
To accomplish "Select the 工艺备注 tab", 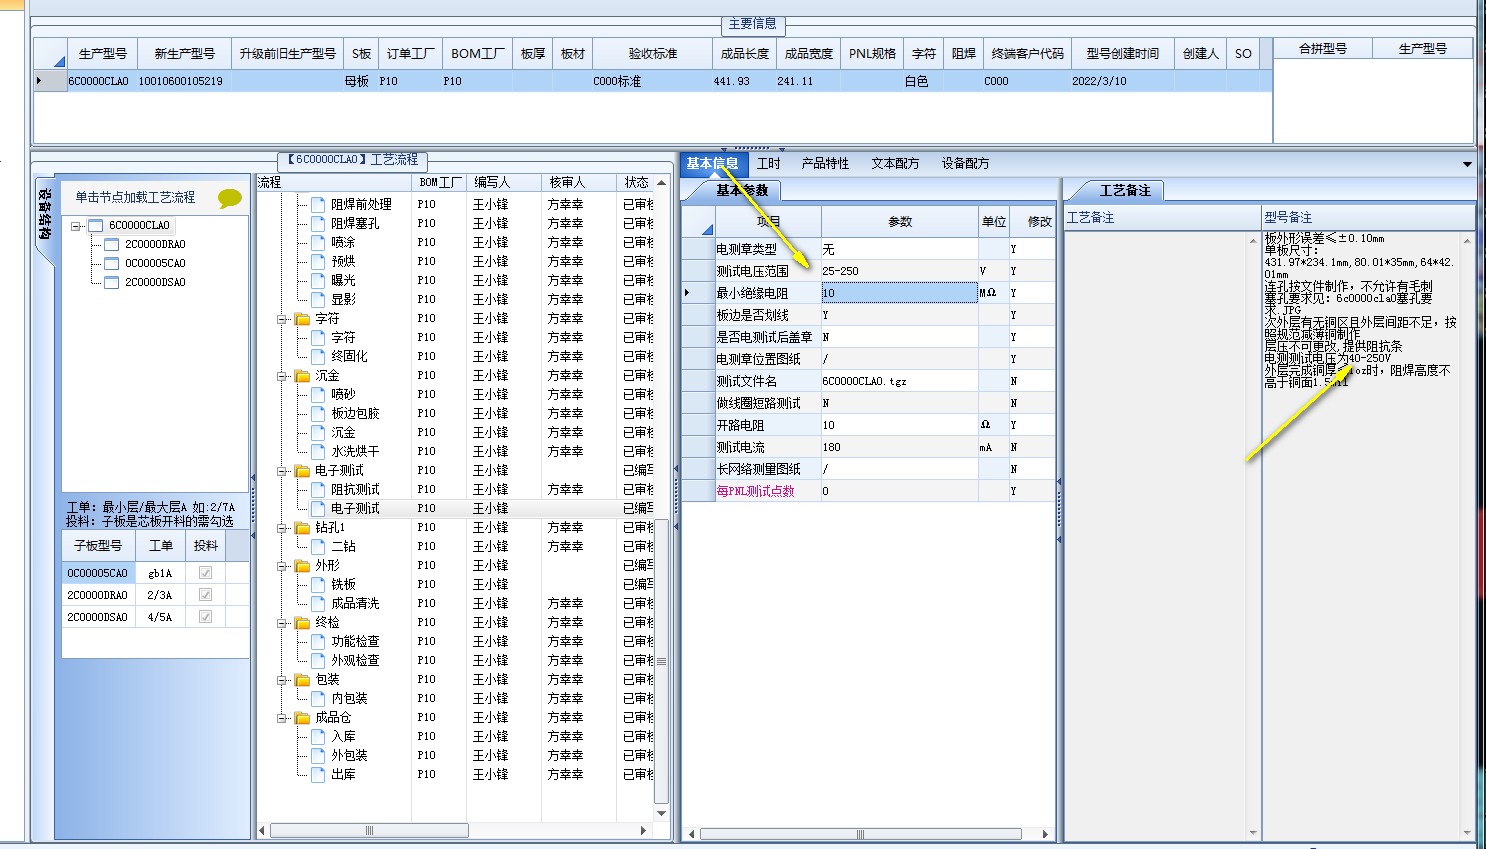I will click(x=1124, y=190).
